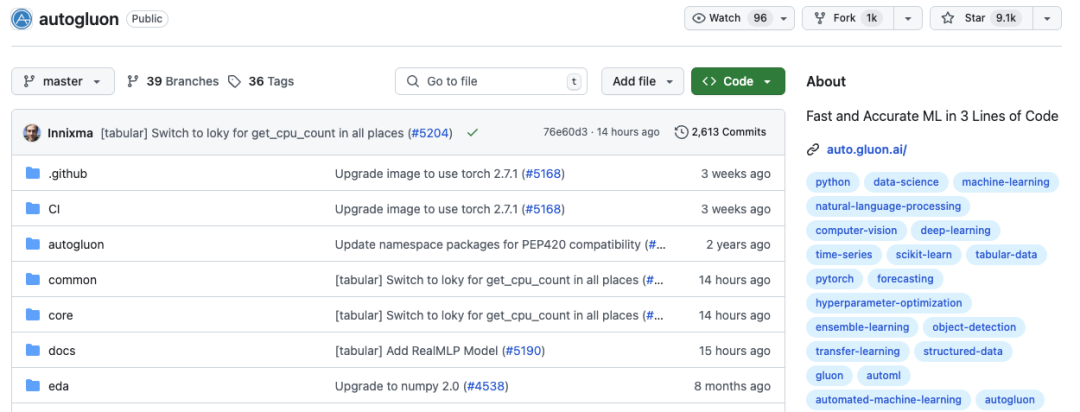Click the Innixma commit author avatar
Viewport: 1080px width, 412px height.
click(x=32, y=132)
